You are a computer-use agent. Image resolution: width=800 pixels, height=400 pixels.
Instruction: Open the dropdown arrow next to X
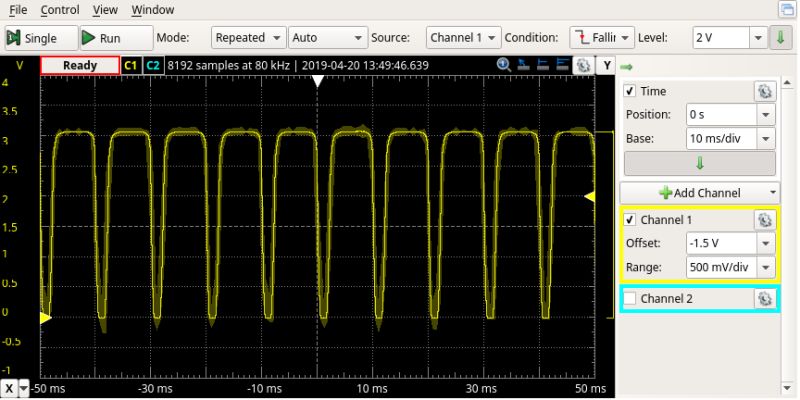[x=24, y=389]
